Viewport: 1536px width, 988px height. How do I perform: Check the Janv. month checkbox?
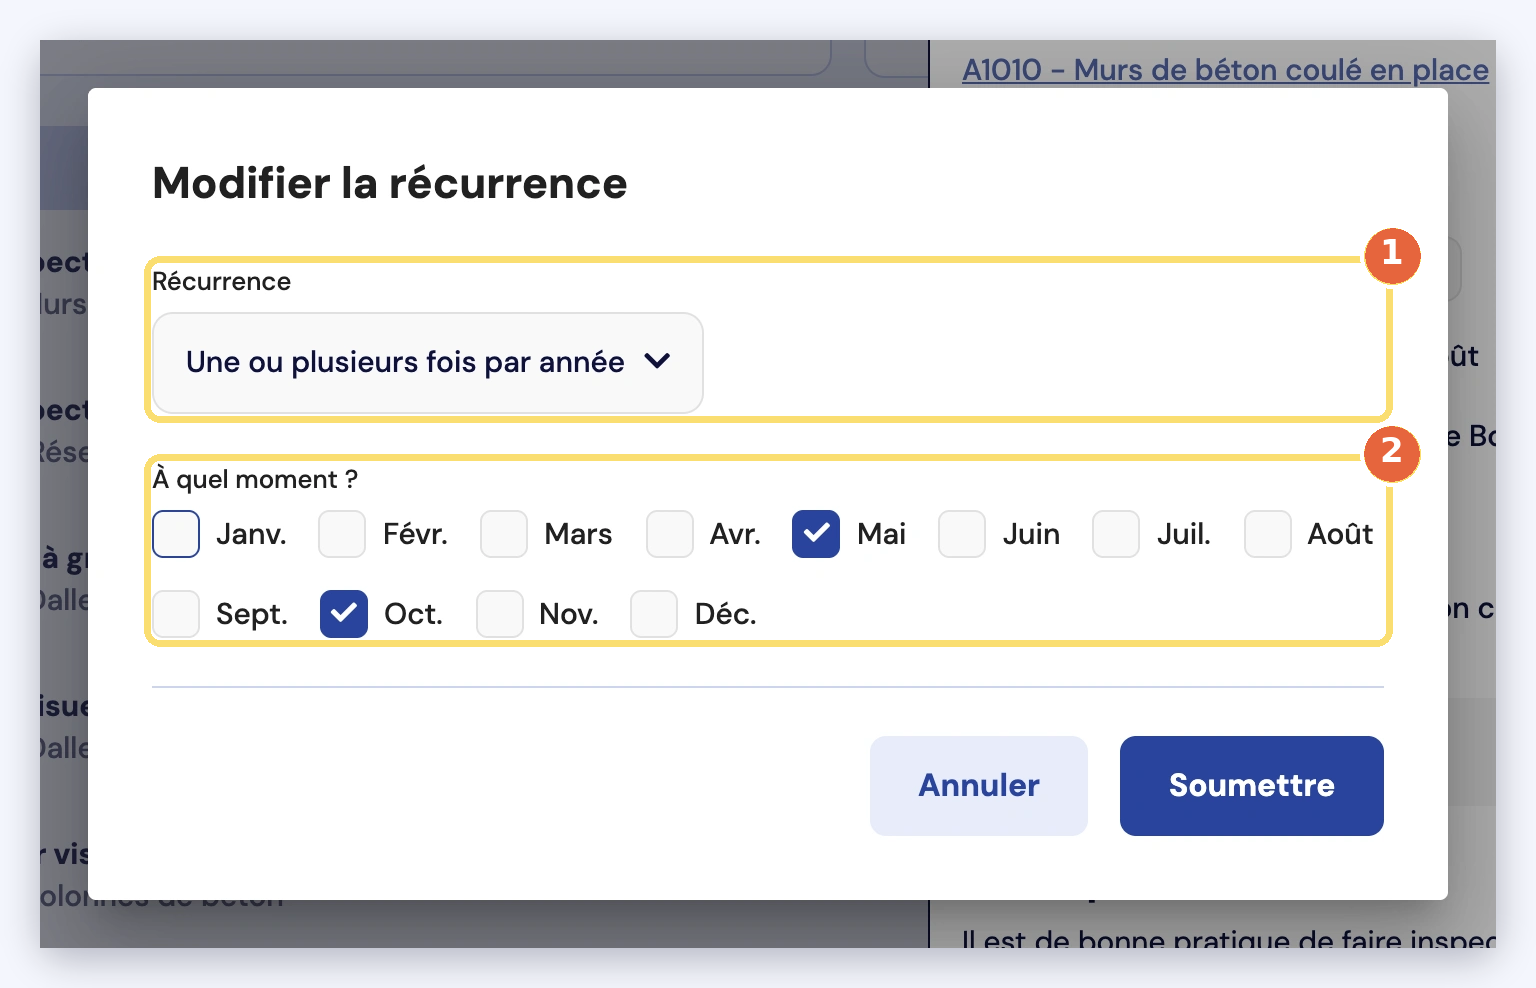(176, 534)
